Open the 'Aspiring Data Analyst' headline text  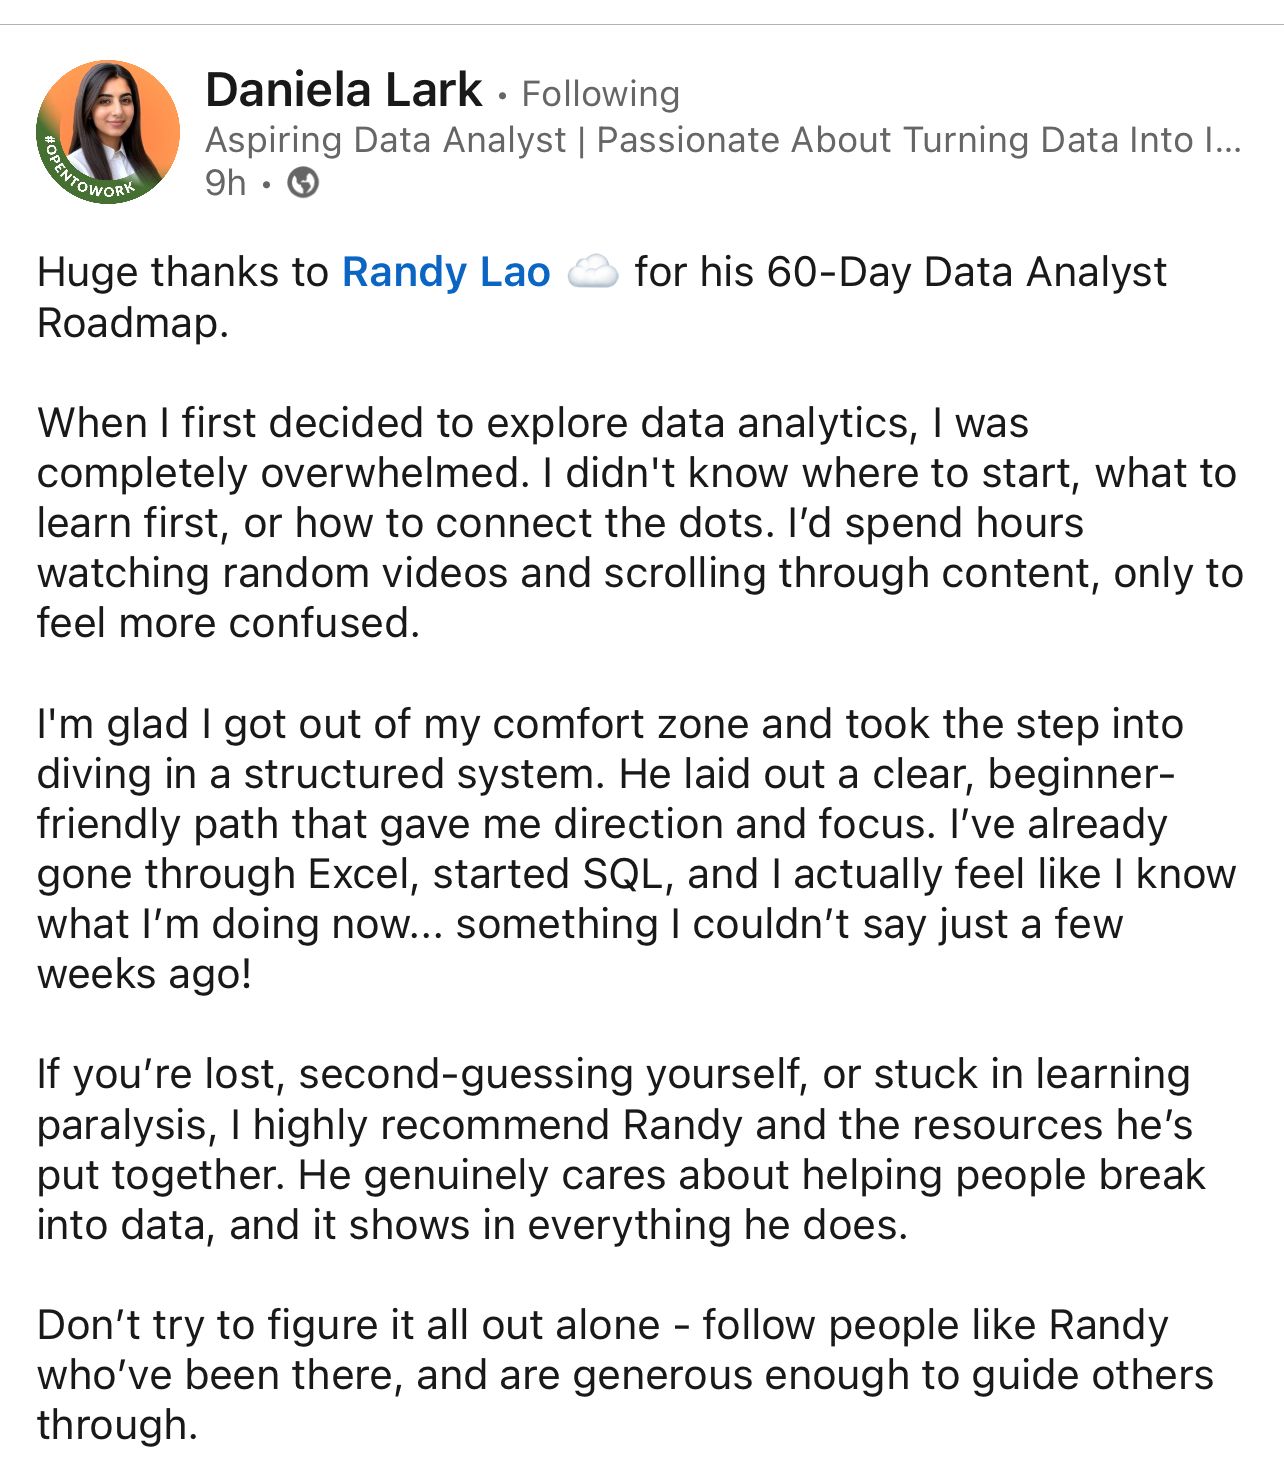click(385, 140)
